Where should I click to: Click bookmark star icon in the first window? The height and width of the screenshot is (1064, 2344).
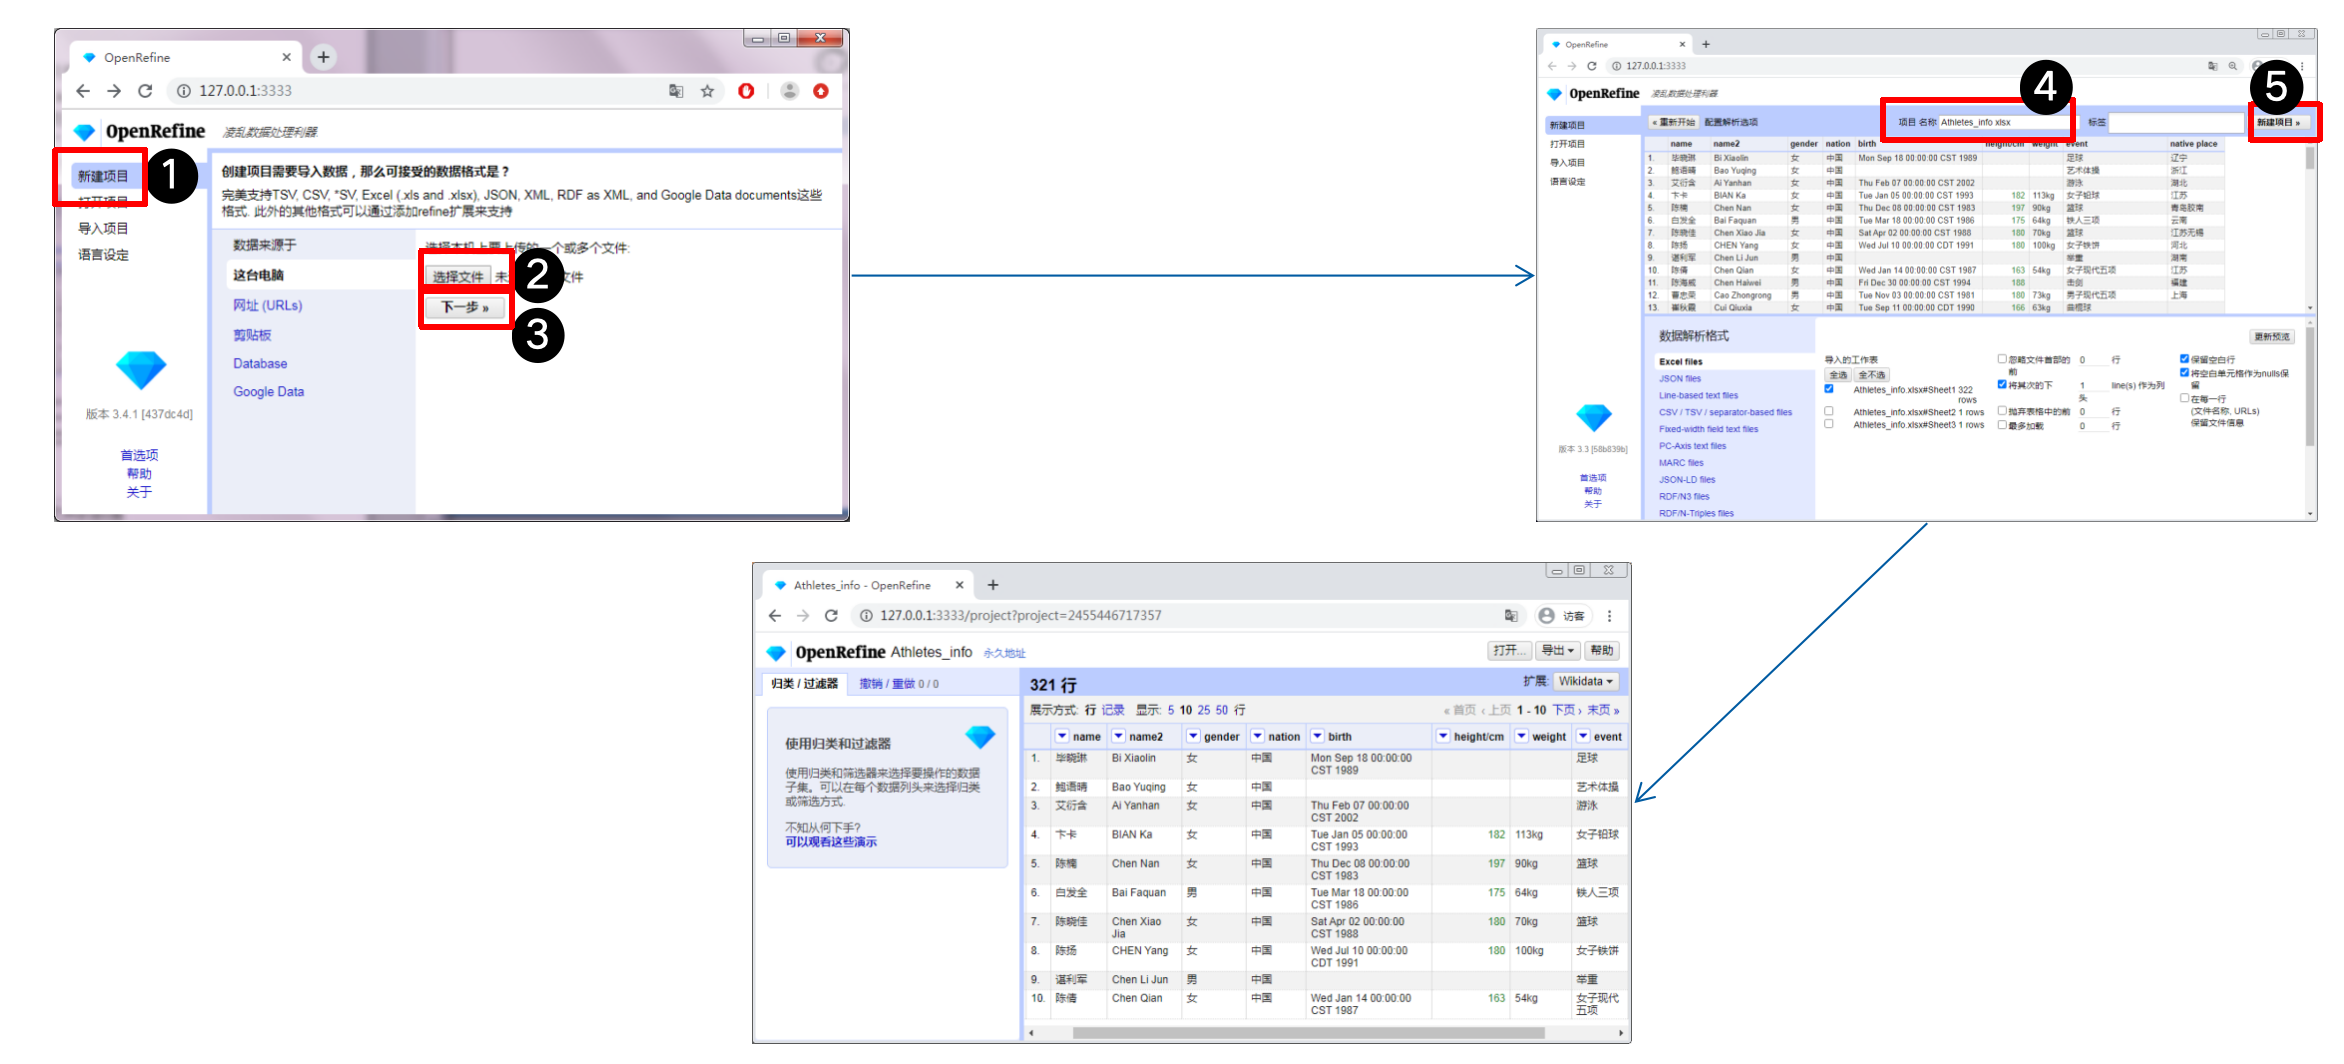pos(707,91)
